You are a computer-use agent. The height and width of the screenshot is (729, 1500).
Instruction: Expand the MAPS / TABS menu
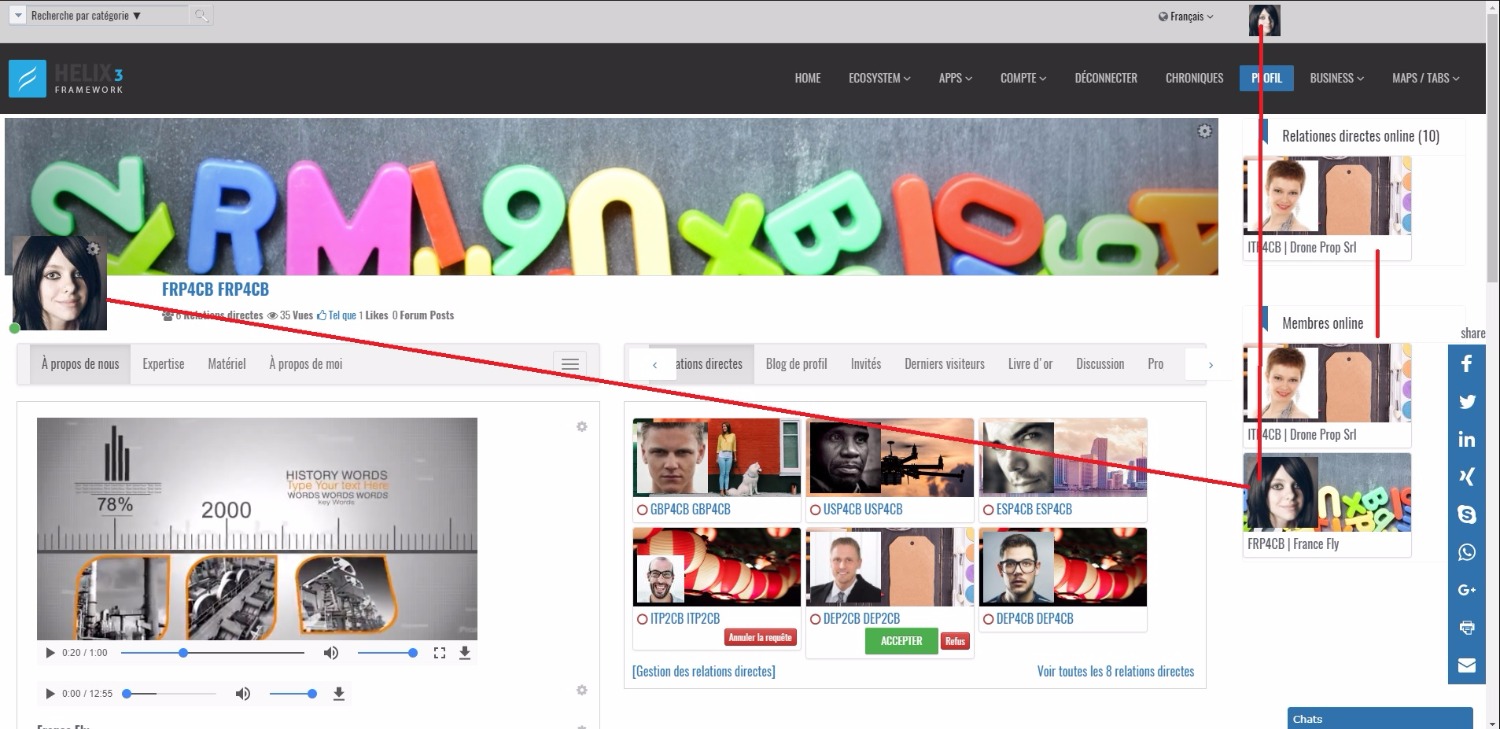1425,78
